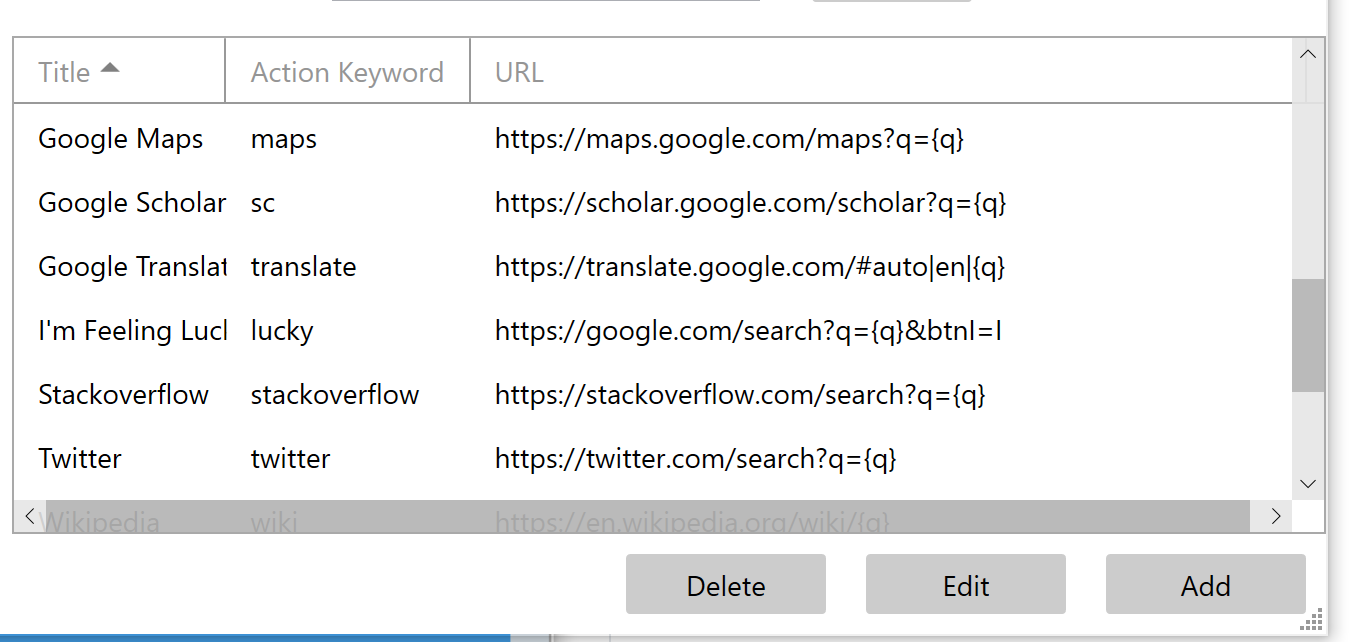
Task: Select the I'm Feeling Lucky title cell
Action: click(x=132, y=331)
